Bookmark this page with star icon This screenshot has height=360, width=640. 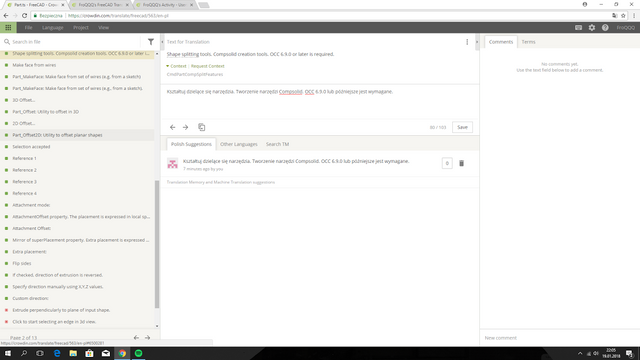pyautogui.click(x=623, y=16)
